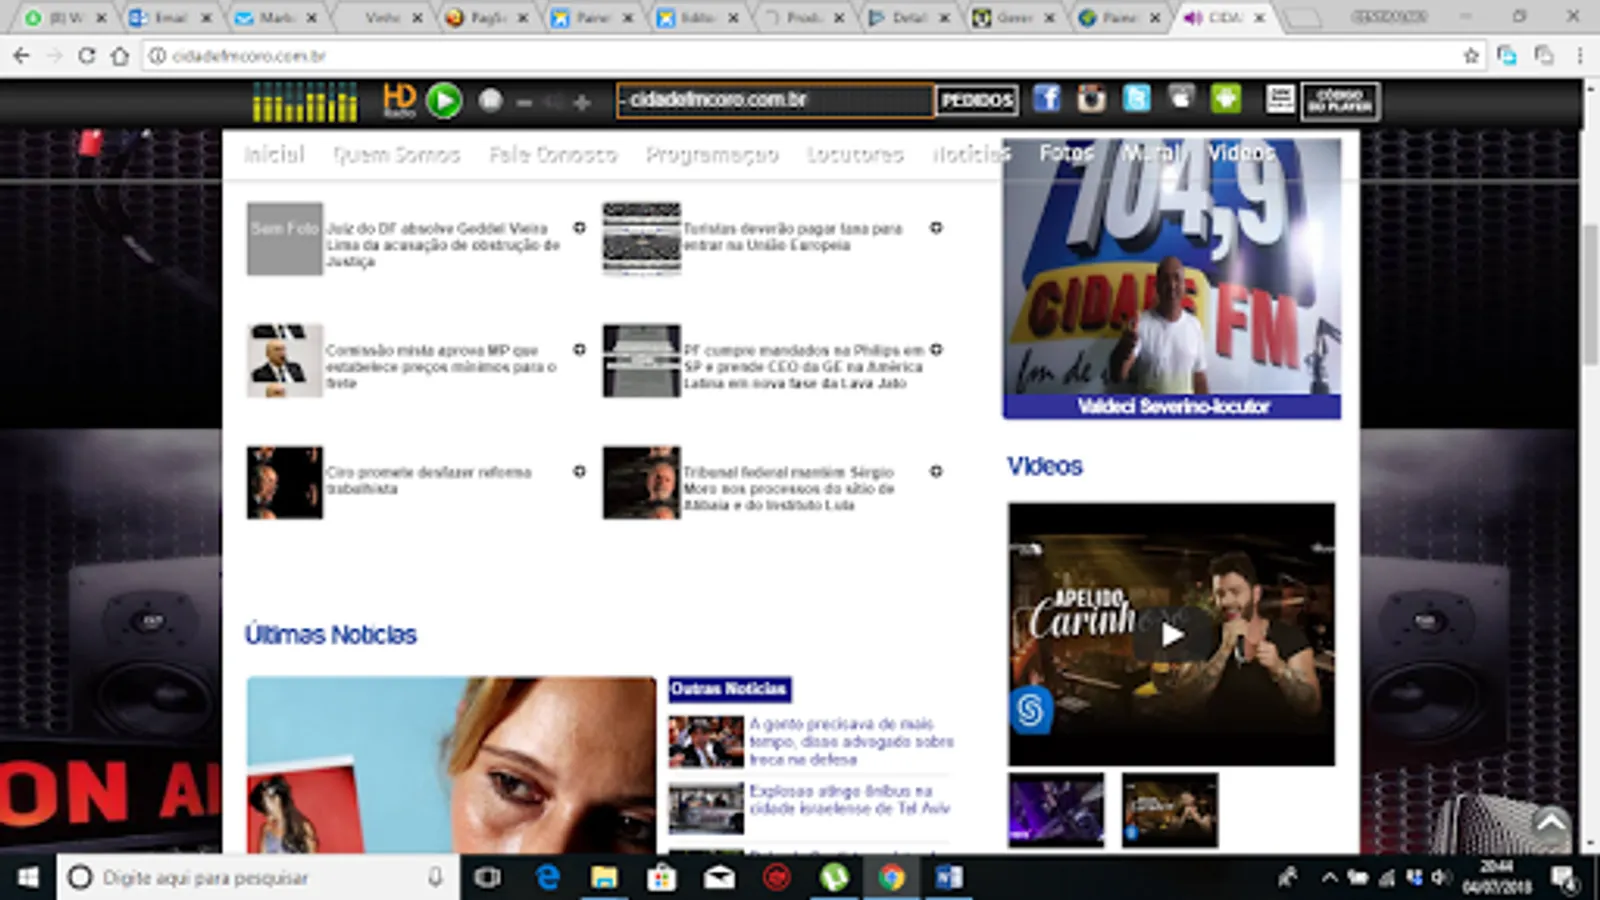The image size is (1600, 900).
Task: Open the Apple app icon in player bar
Action: (x=1181, y=98)
